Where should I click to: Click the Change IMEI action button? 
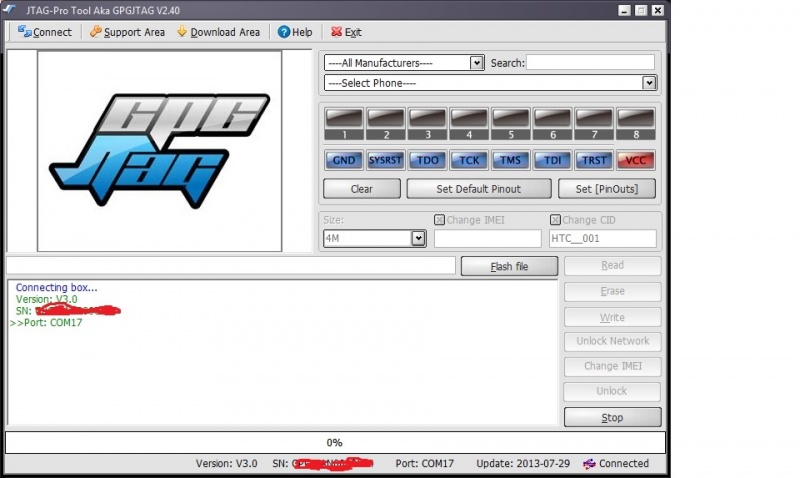click(x=612, y=366)
